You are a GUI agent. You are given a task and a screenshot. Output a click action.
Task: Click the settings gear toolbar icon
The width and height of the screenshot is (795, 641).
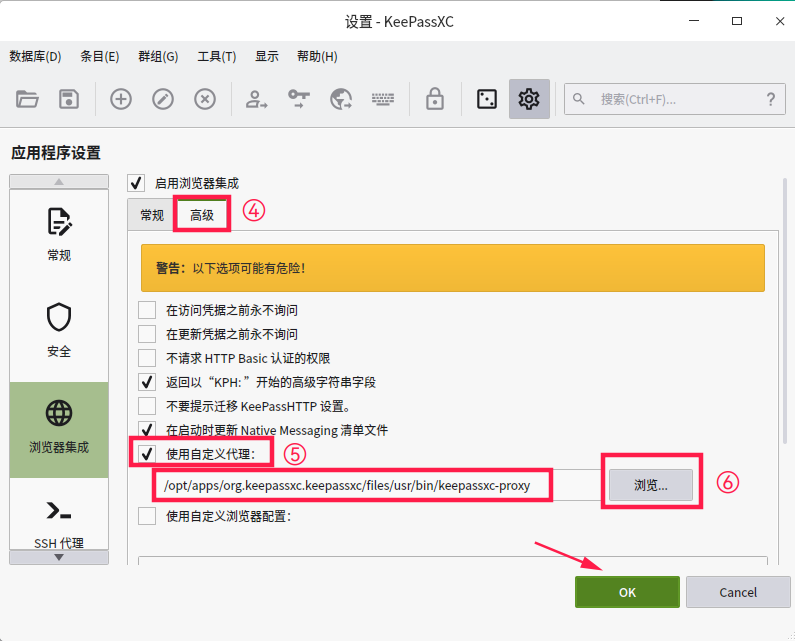[529, 99]
